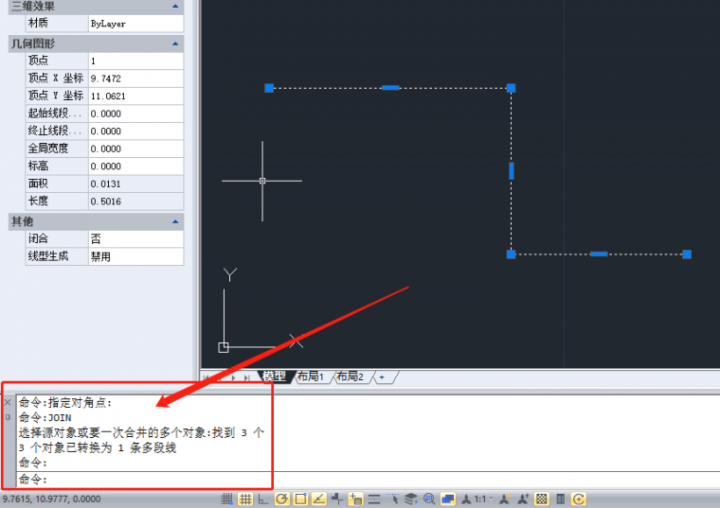Click the 顶点 value field
The image size is (720, 508).
click(136, 61)
